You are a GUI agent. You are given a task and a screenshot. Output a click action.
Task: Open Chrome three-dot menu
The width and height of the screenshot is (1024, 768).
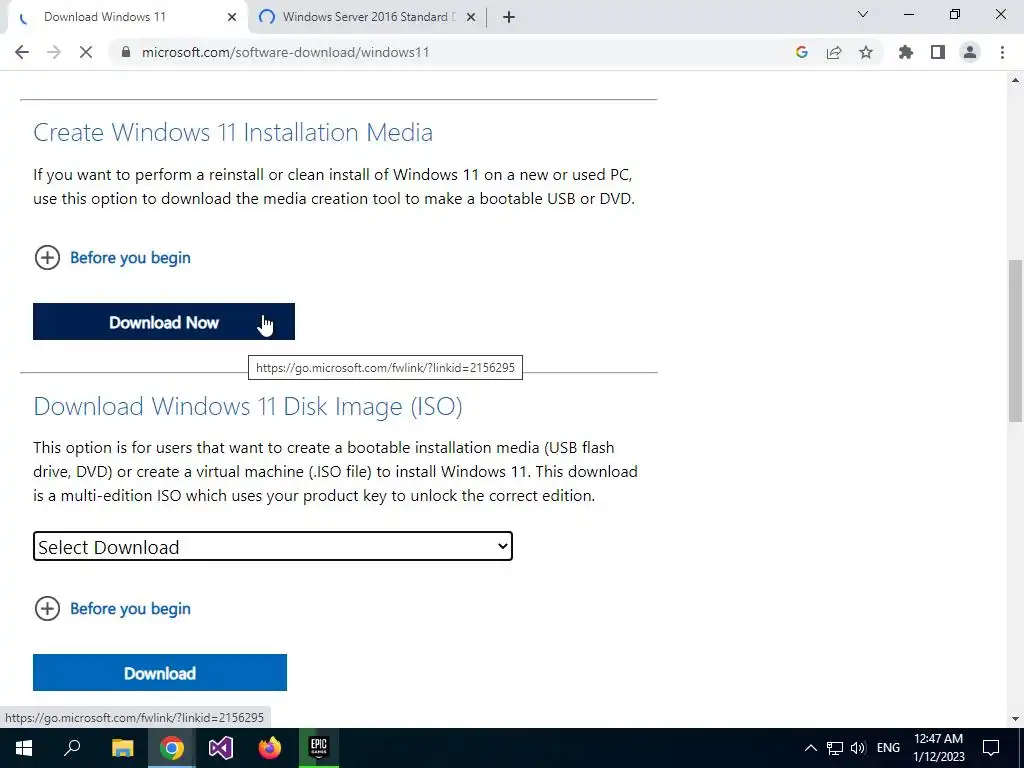pos(1002,52)
